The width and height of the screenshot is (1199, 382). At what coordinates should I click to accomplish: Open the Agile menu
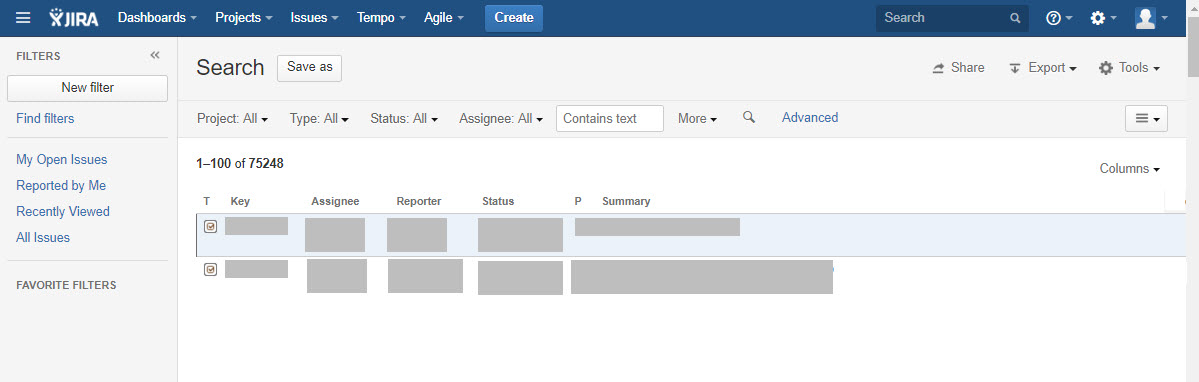(444, 18)
